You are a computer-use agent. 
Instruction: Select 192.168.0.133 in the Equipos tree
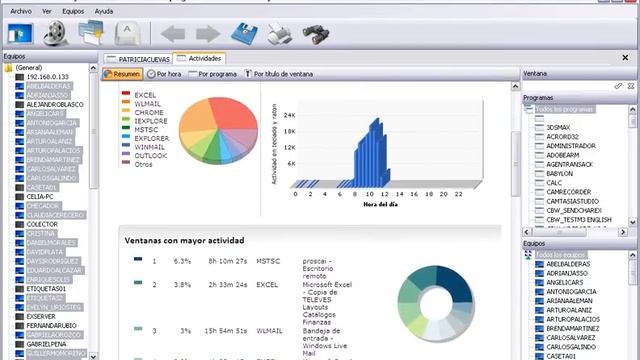pyautogui.click(x=47, y=77)
